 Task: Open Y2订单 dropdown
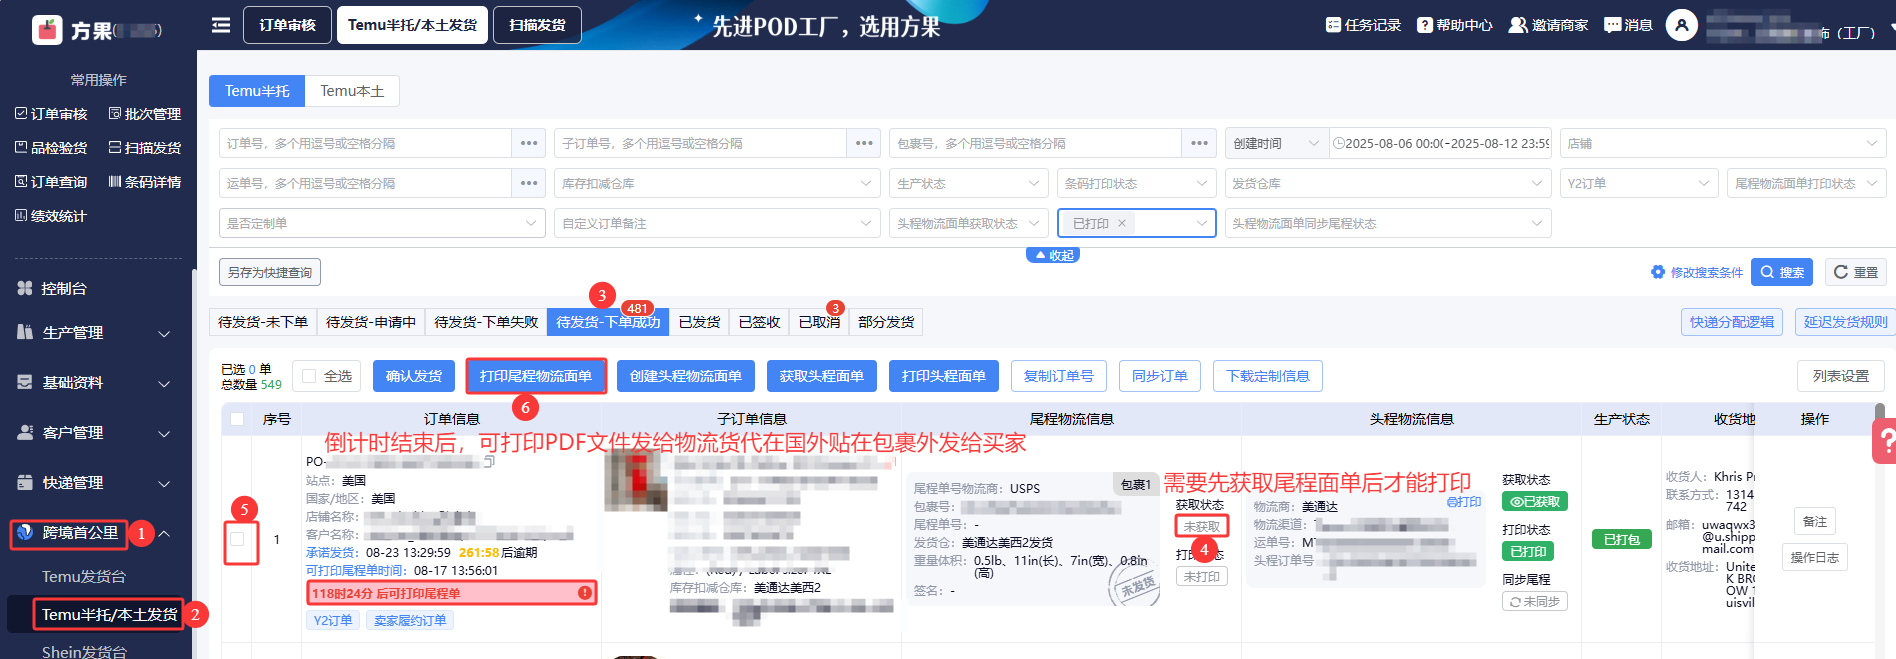click(1639, 183)
